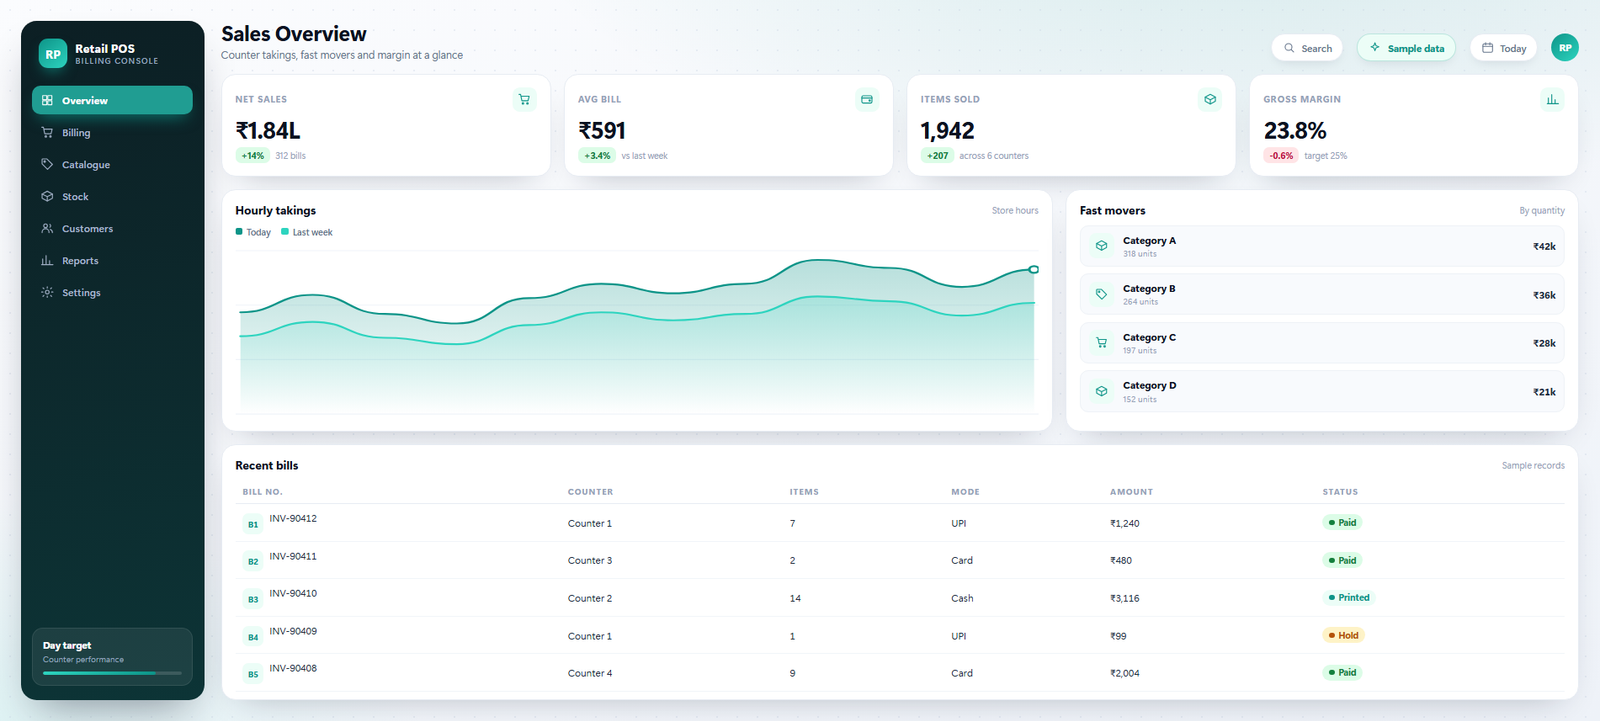Click the ₹36k value for Category B
1600x721 pixels.
(1544, 295)
